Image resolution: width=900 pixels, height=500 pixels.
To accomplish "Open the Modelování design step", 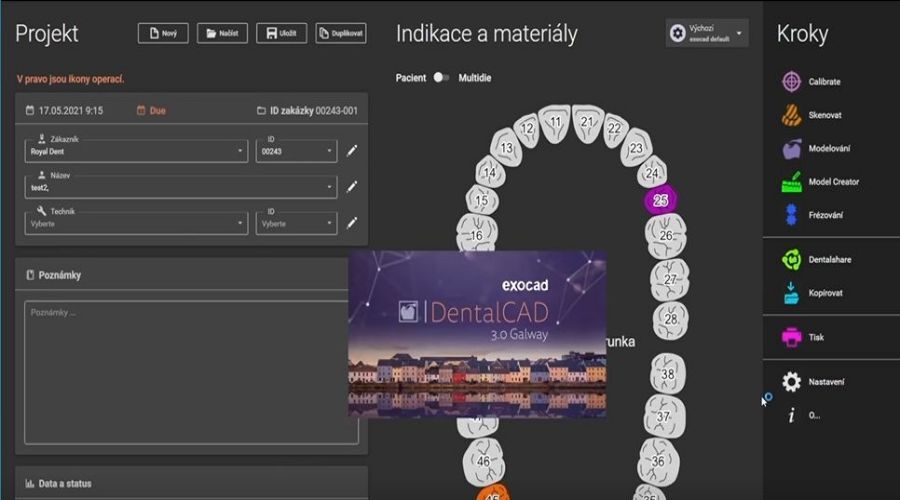I will coord(791,148).
